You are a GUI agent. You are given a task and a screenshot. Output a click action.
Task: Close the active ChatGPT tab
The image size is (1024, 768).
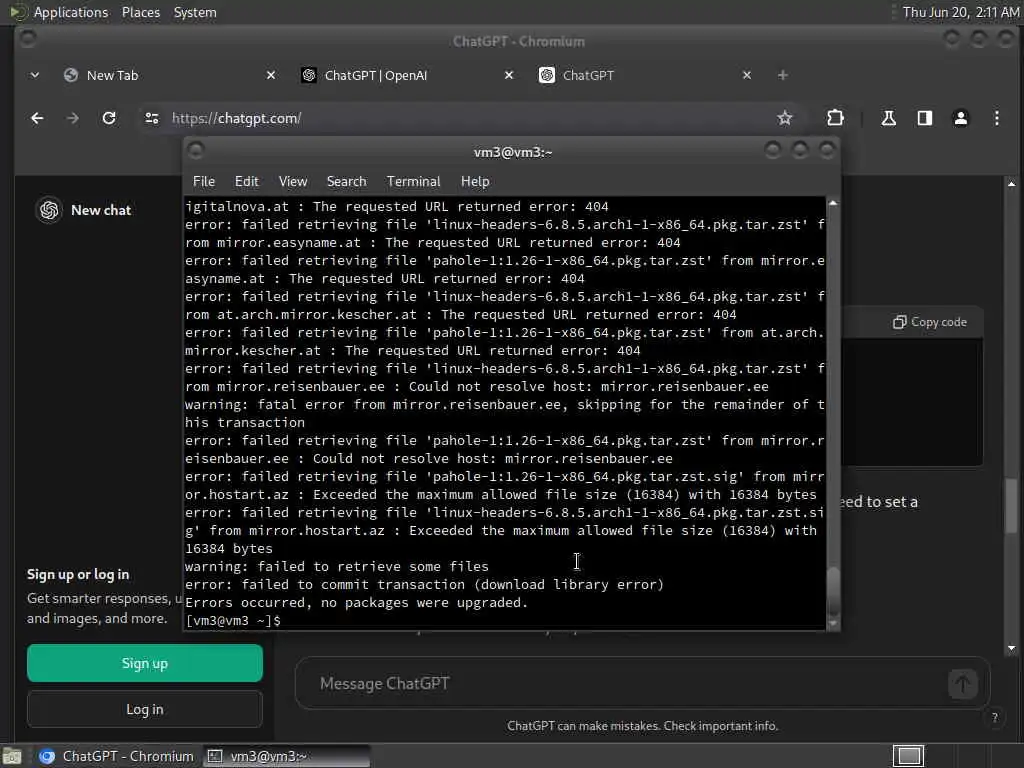pyautogui.click(x=747, y=76)
